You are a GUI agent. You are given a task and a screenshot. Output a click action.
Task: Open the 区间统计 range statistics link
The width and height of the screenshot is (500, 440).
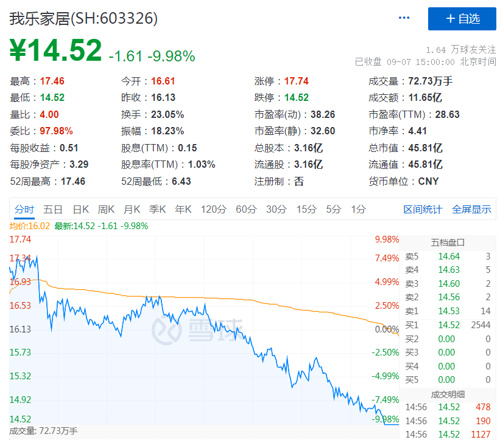[x=423, y=209]
